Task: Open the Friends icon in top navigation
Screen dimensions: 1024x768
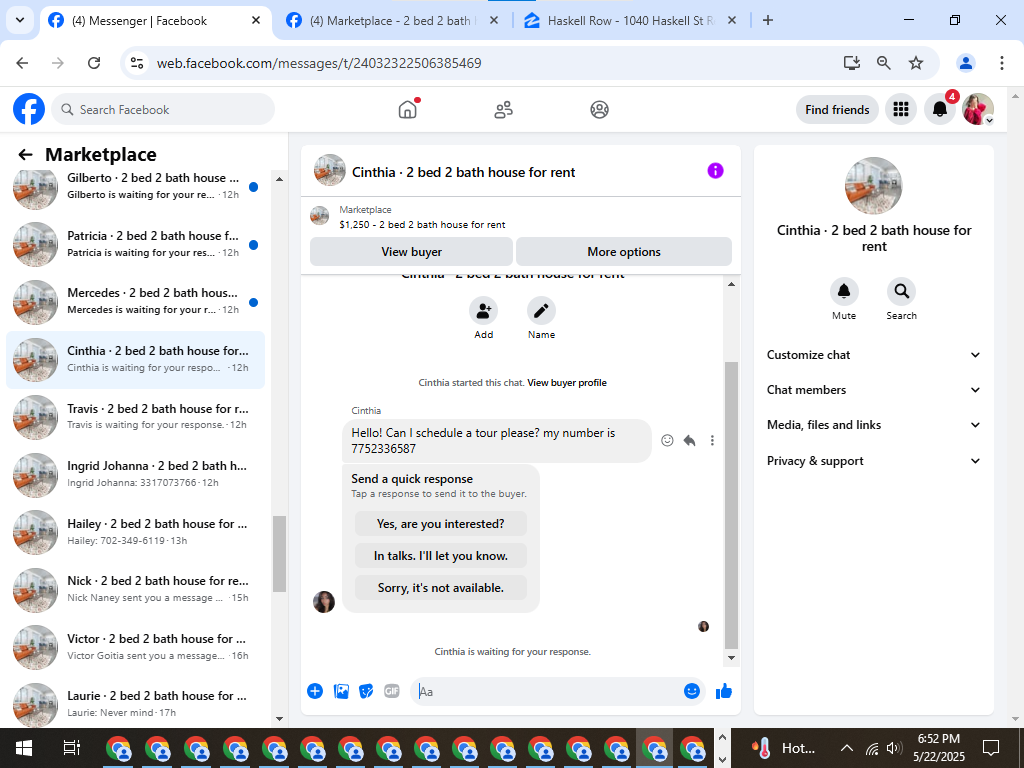Action: point(504,110)
